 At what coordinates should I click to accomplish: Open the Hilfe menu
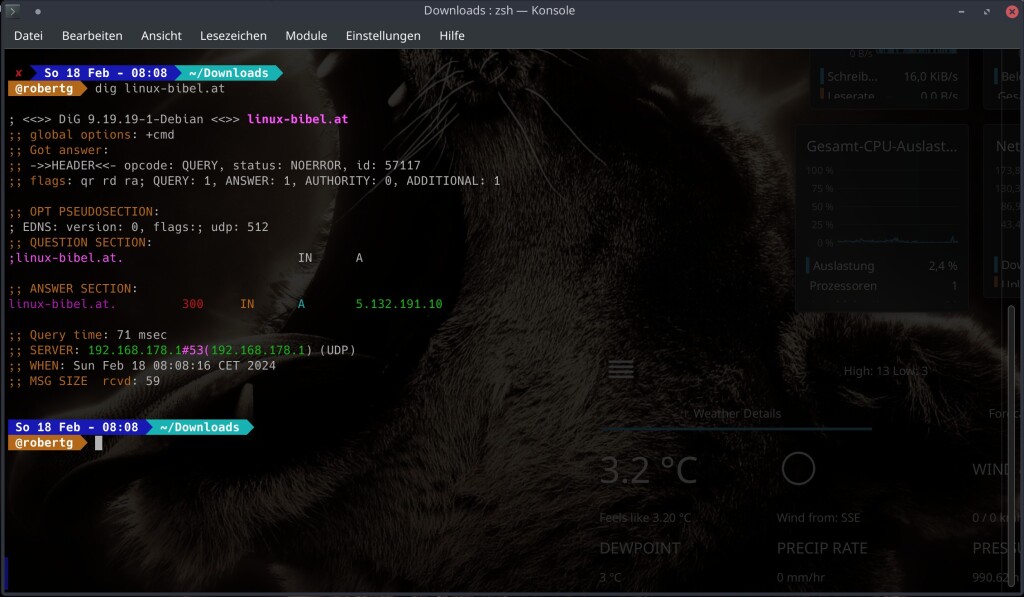452,36
